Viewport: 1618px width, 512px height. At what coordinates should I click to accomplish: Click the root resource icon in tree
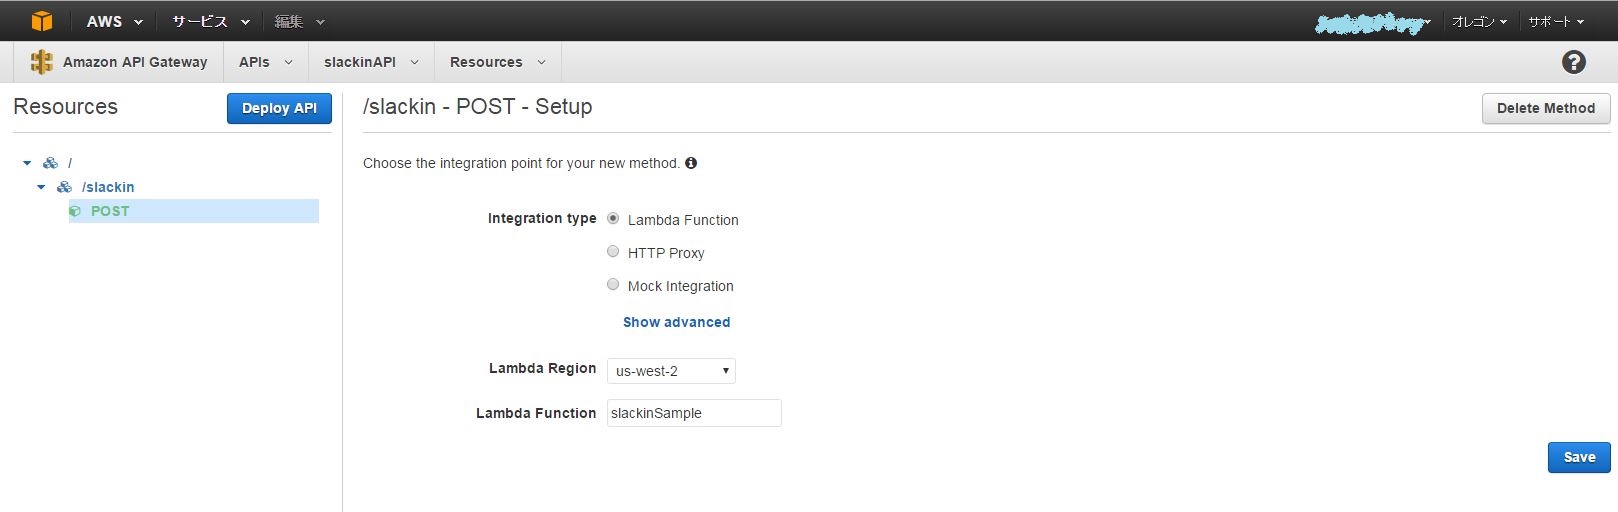point(50,163)
